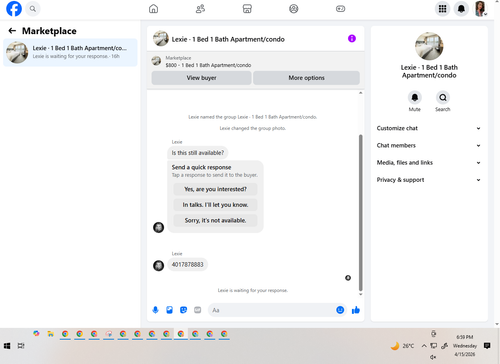The image size is (500, 364).
Task: Attach a photo file icon
Action: click(169, 310)
